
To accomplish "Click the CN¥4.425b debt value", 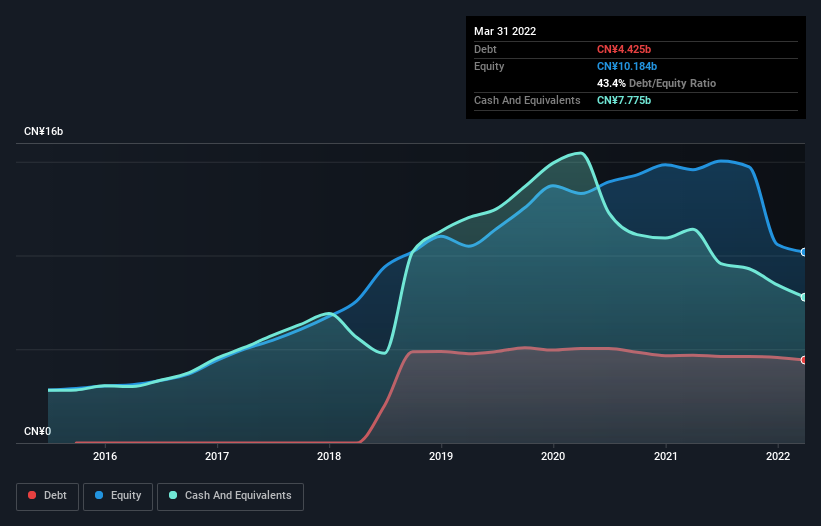I will 624,49.
